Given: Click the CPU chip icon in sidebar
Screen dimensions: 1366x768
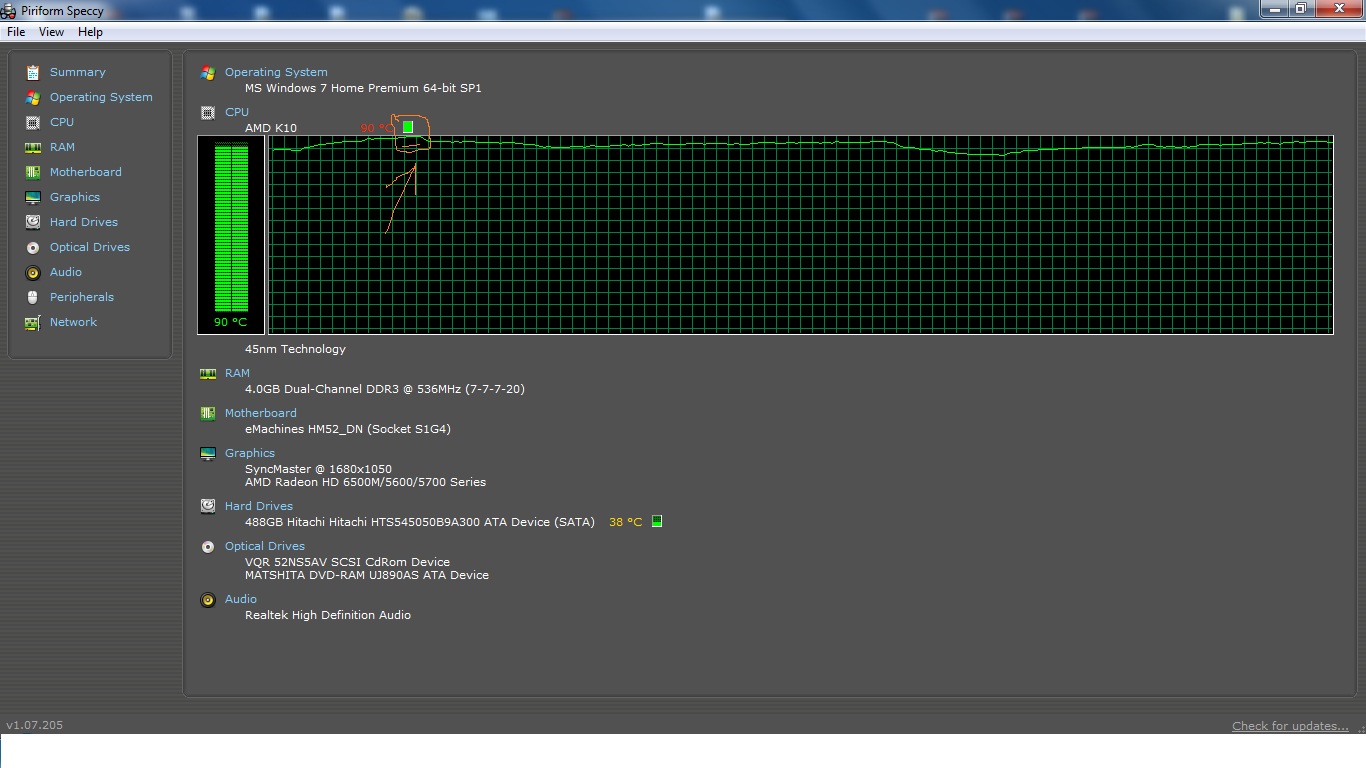Looking at the screenshot, I should click(x=33, y=122).
